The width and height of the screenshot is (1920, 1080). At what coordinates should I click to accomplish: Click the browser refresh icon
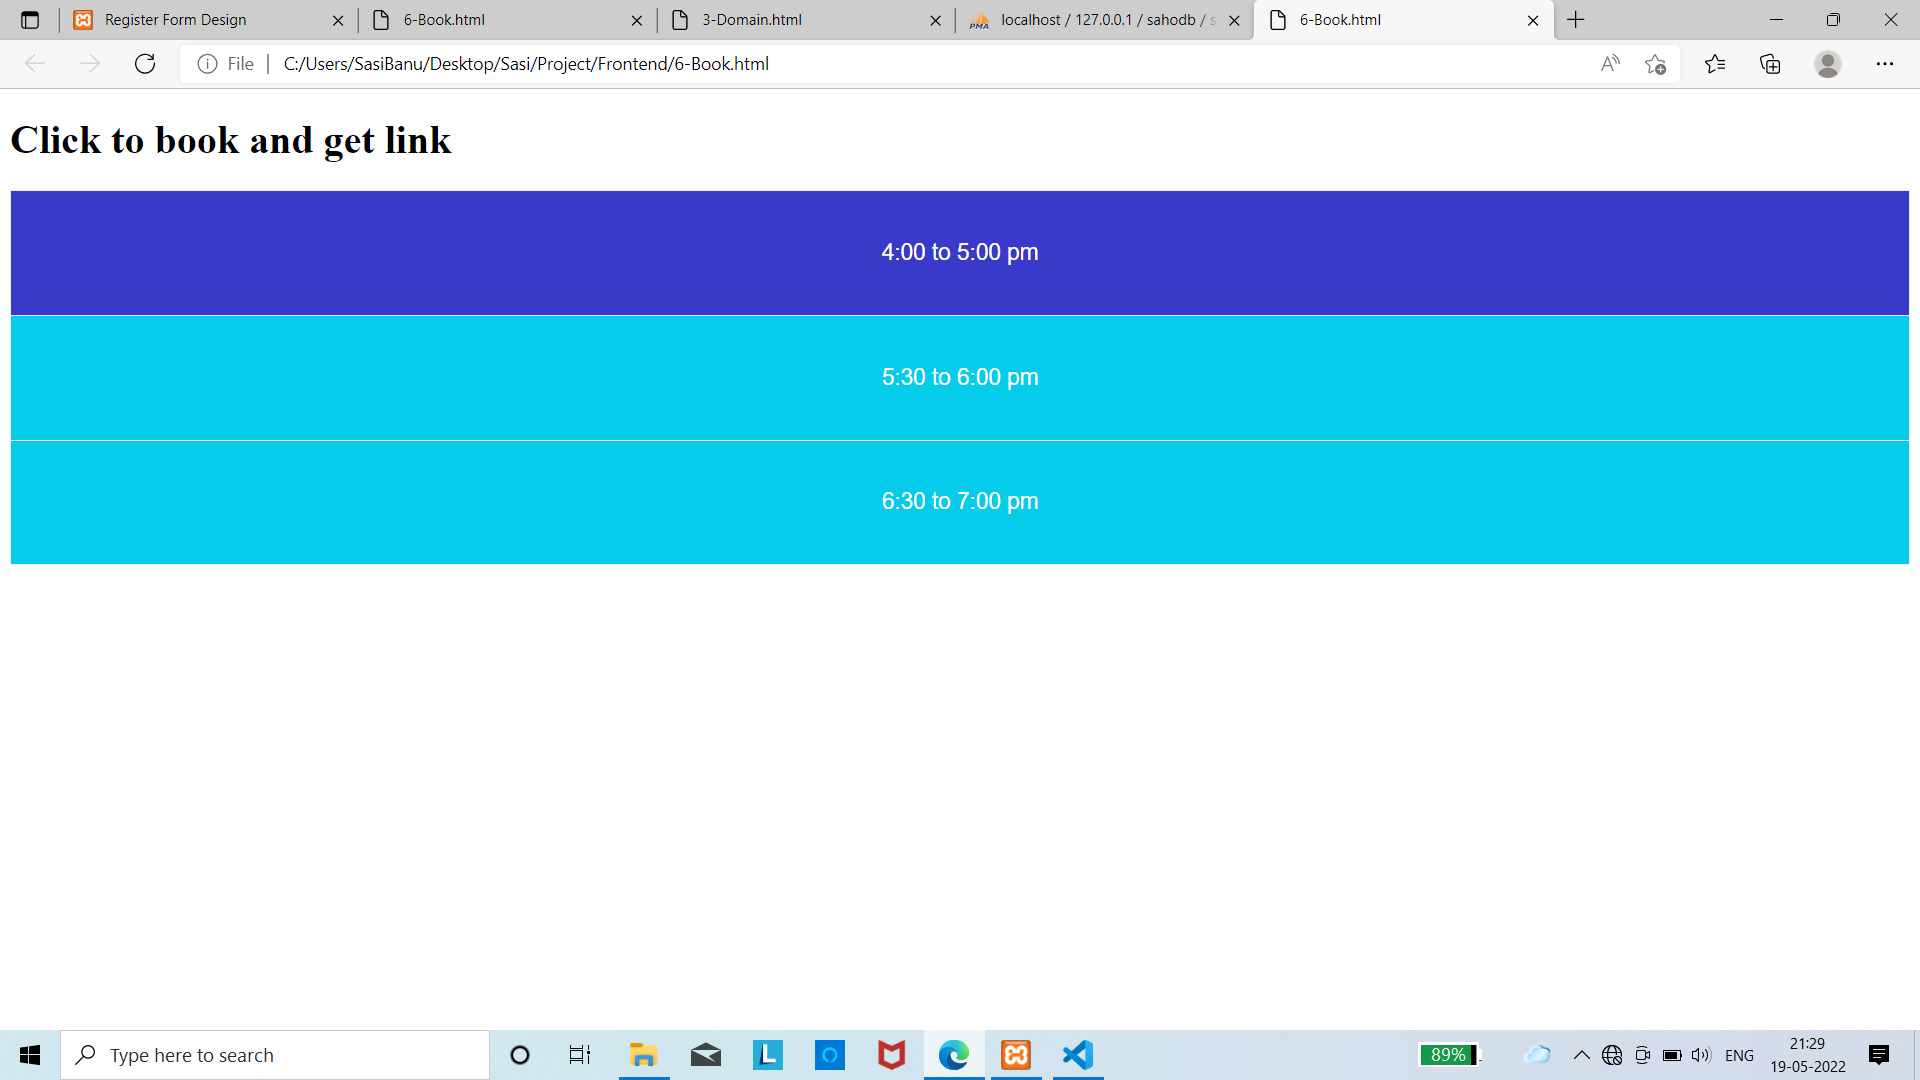pyautogui.click(x=145, y=64)
